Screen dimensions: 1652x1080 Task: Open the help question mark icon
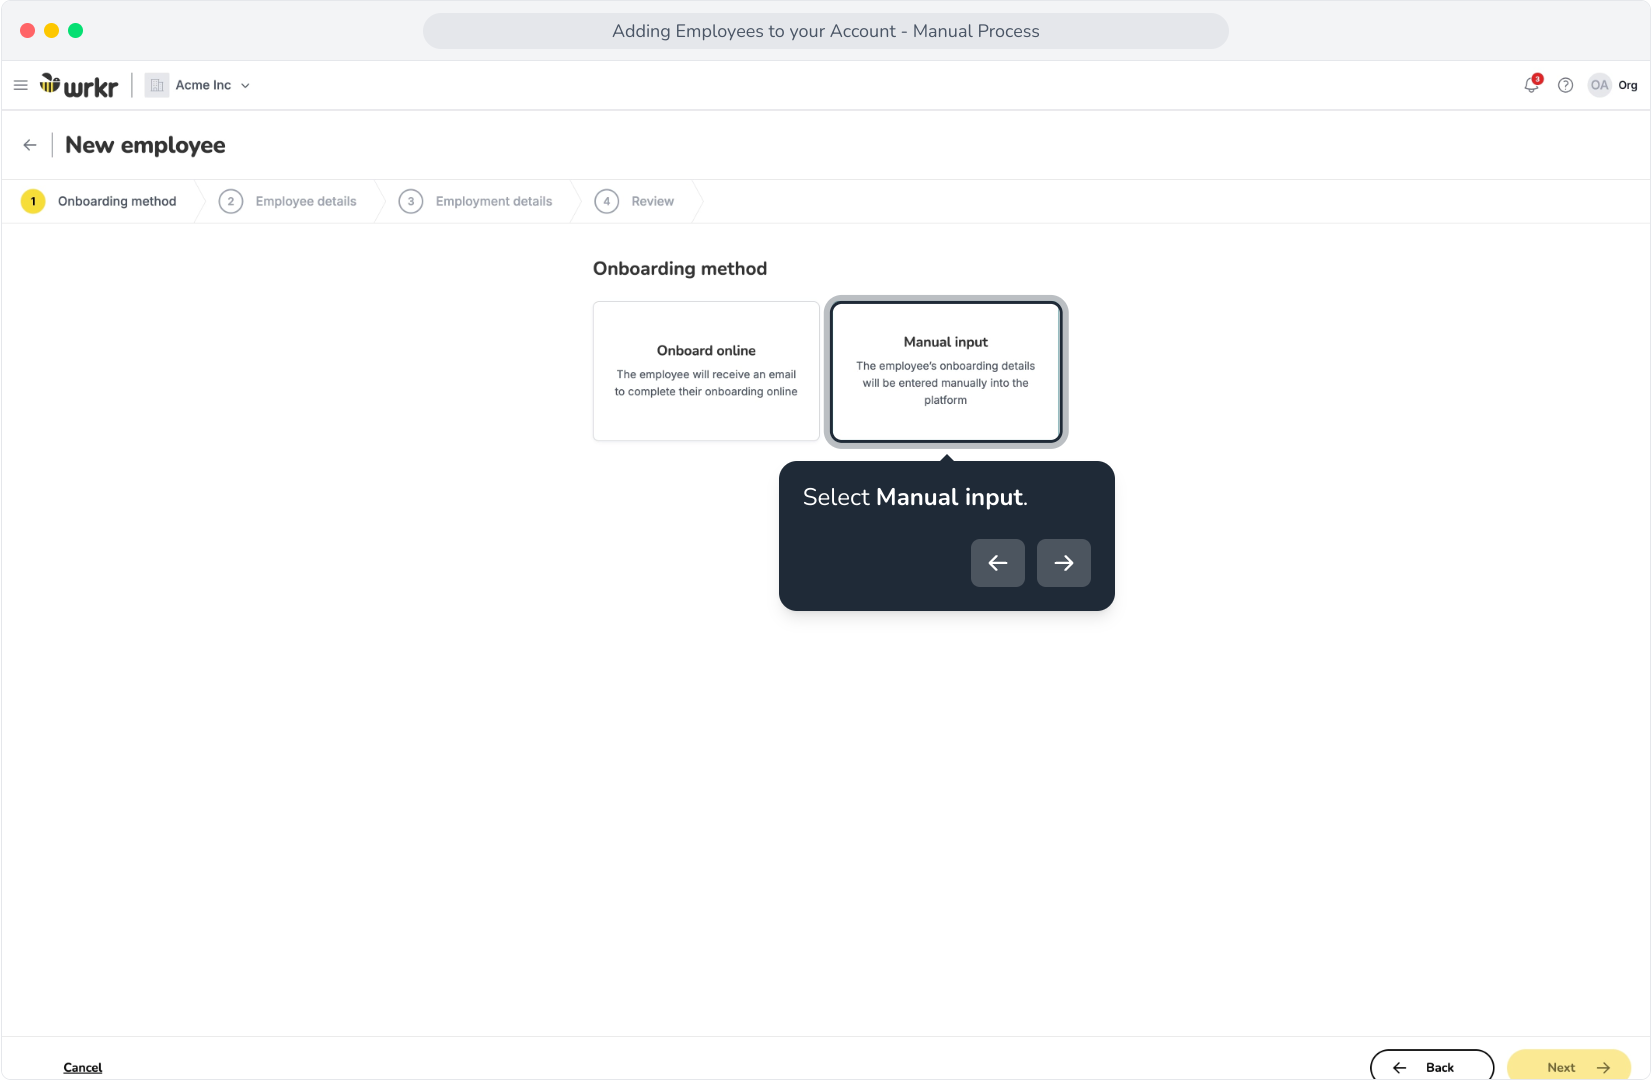(x=1566, y=85)
